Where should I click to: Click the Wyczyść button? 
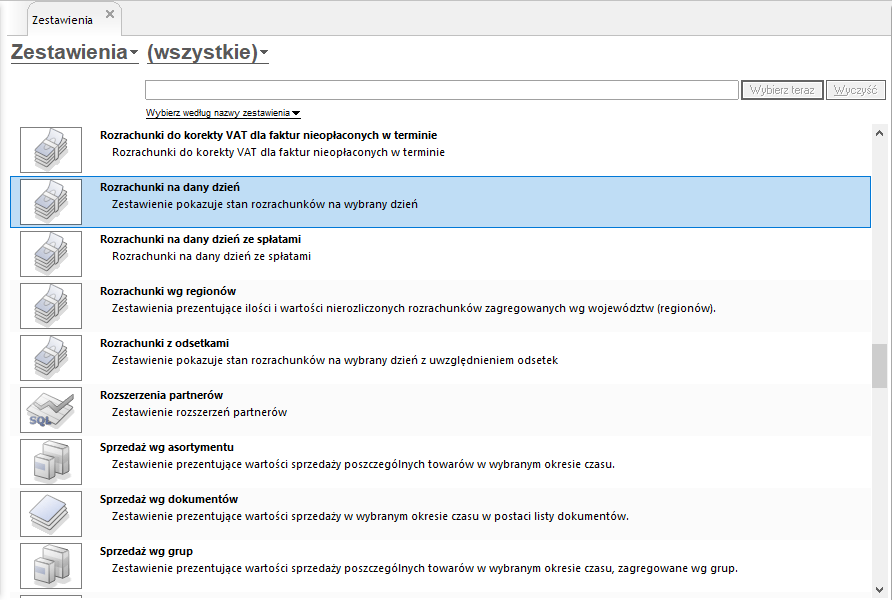coord(856,90)
